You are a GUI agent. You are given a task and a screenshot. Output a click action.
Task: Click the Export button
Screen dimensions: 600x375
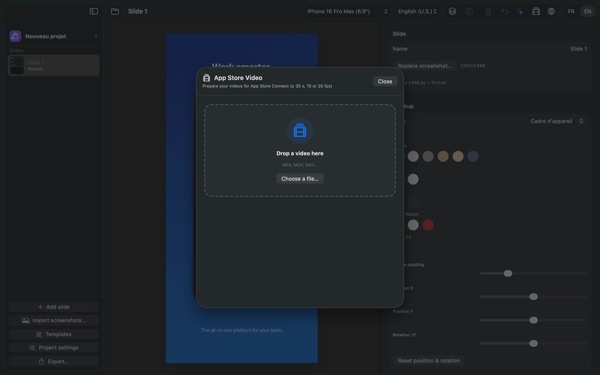click(54, 361)
